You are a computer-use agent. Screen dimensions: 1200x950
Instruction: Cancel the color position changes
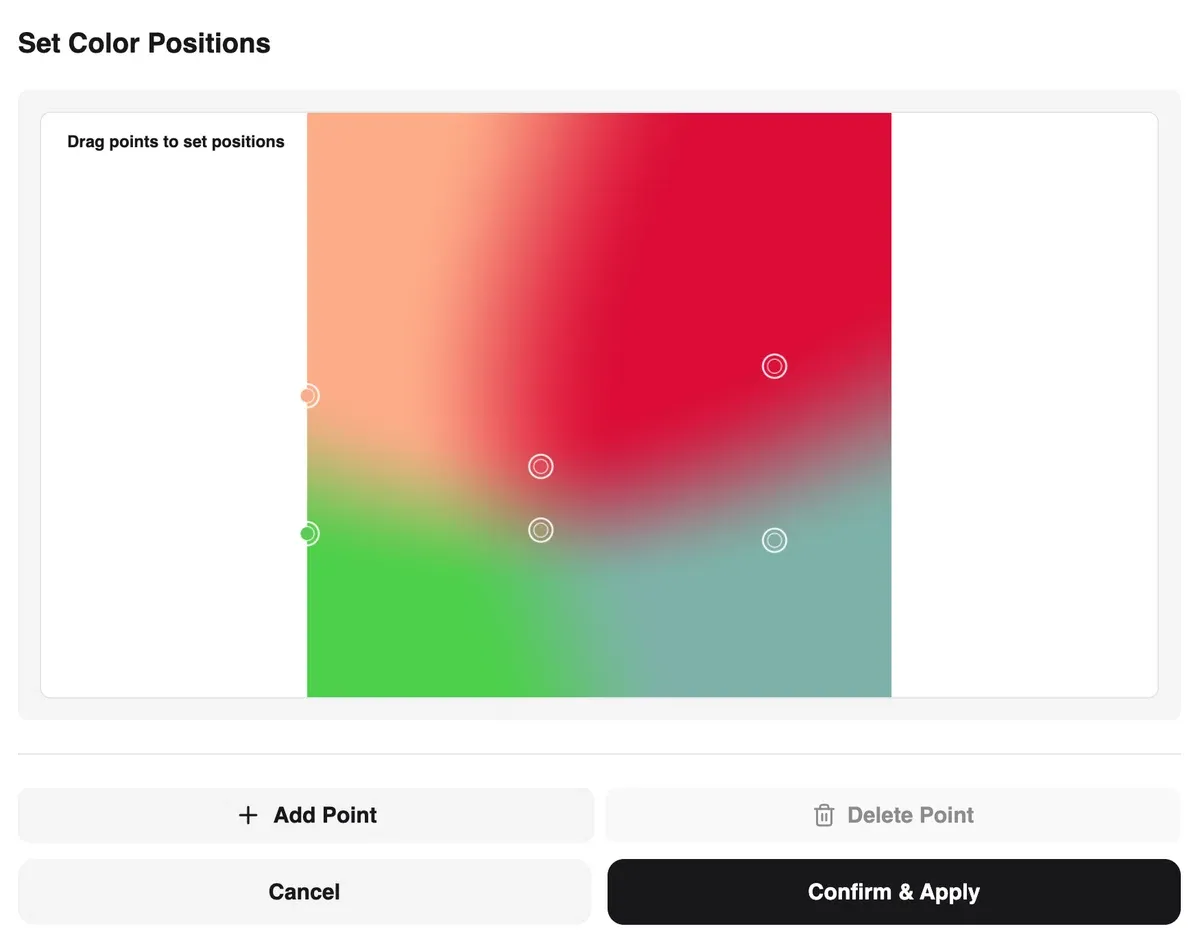pos(304,892)
